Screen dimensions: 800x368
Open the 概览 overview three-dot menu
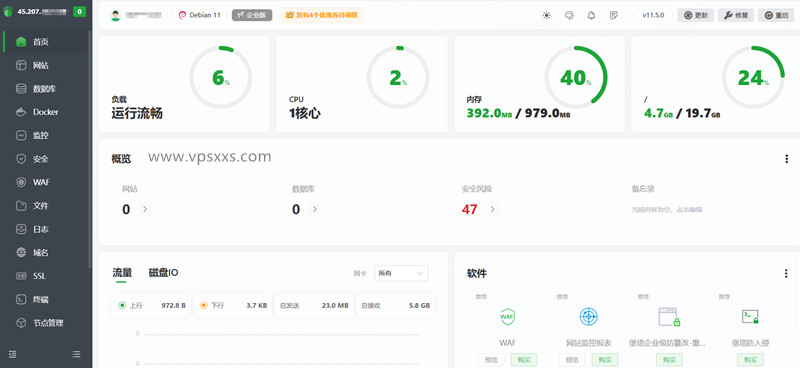786,159
